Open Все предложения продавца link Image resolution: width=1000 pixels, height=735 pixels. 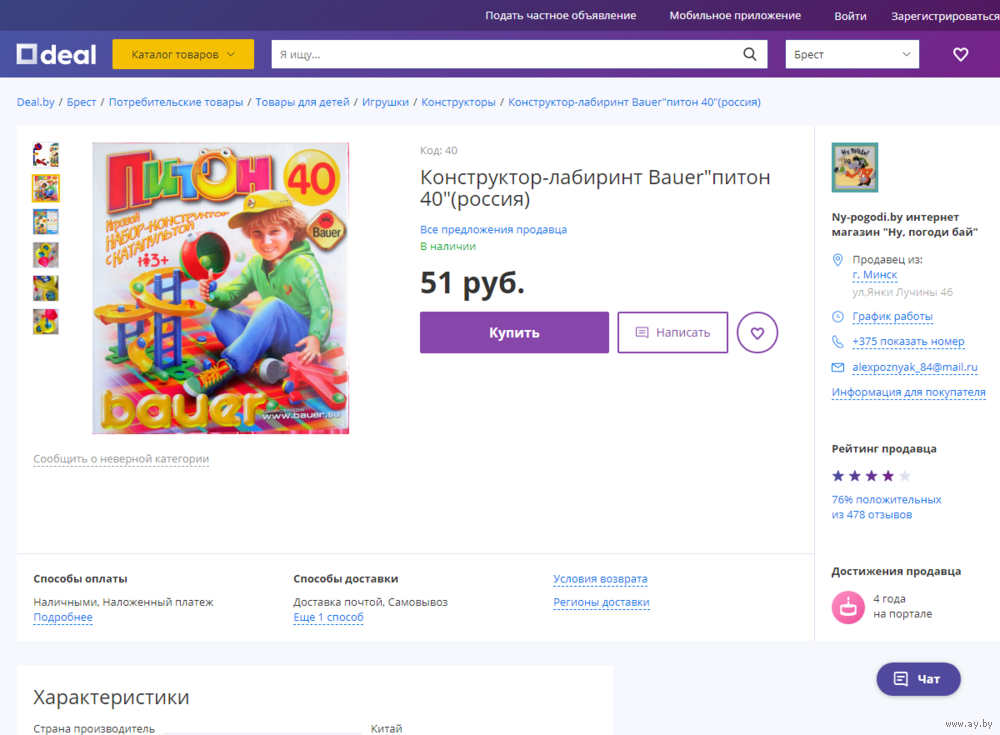point(494,230)
